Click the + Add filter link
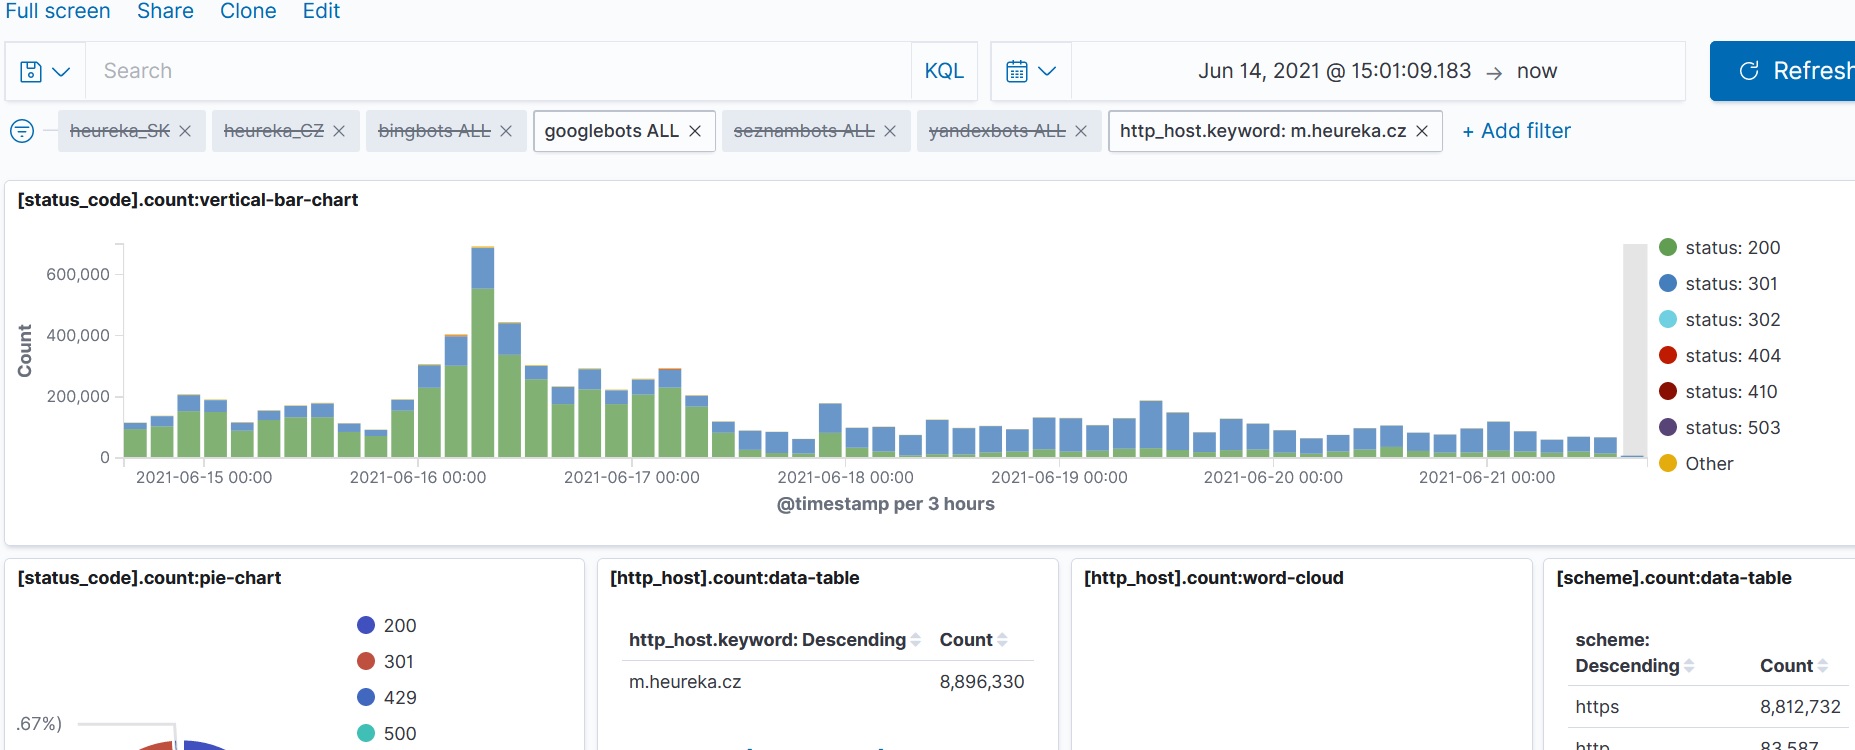The height and width of the screenshot is (750, 1855). point(1516,131)
